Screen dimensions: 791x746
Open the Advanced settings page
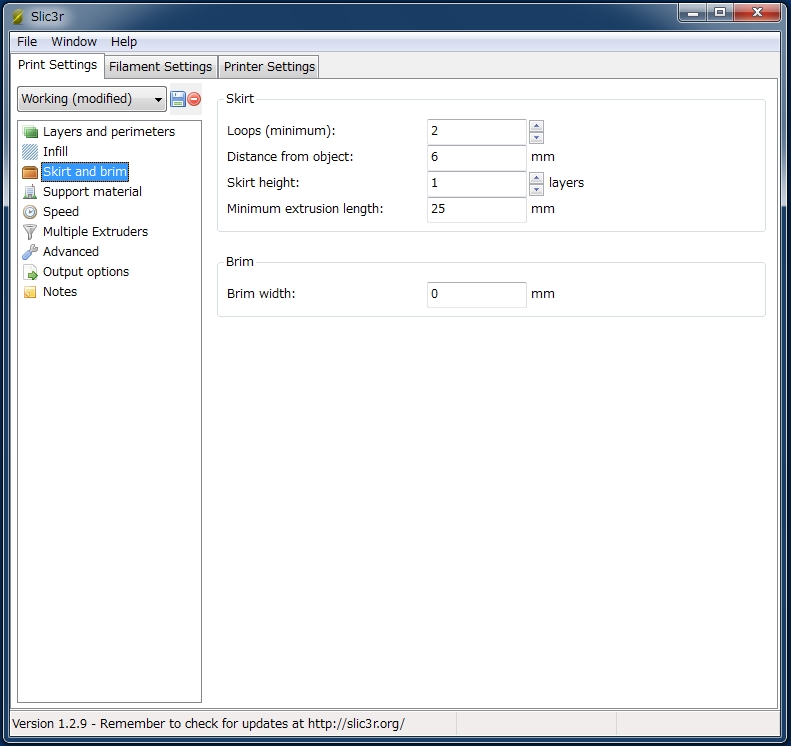[x=71, y=252]
